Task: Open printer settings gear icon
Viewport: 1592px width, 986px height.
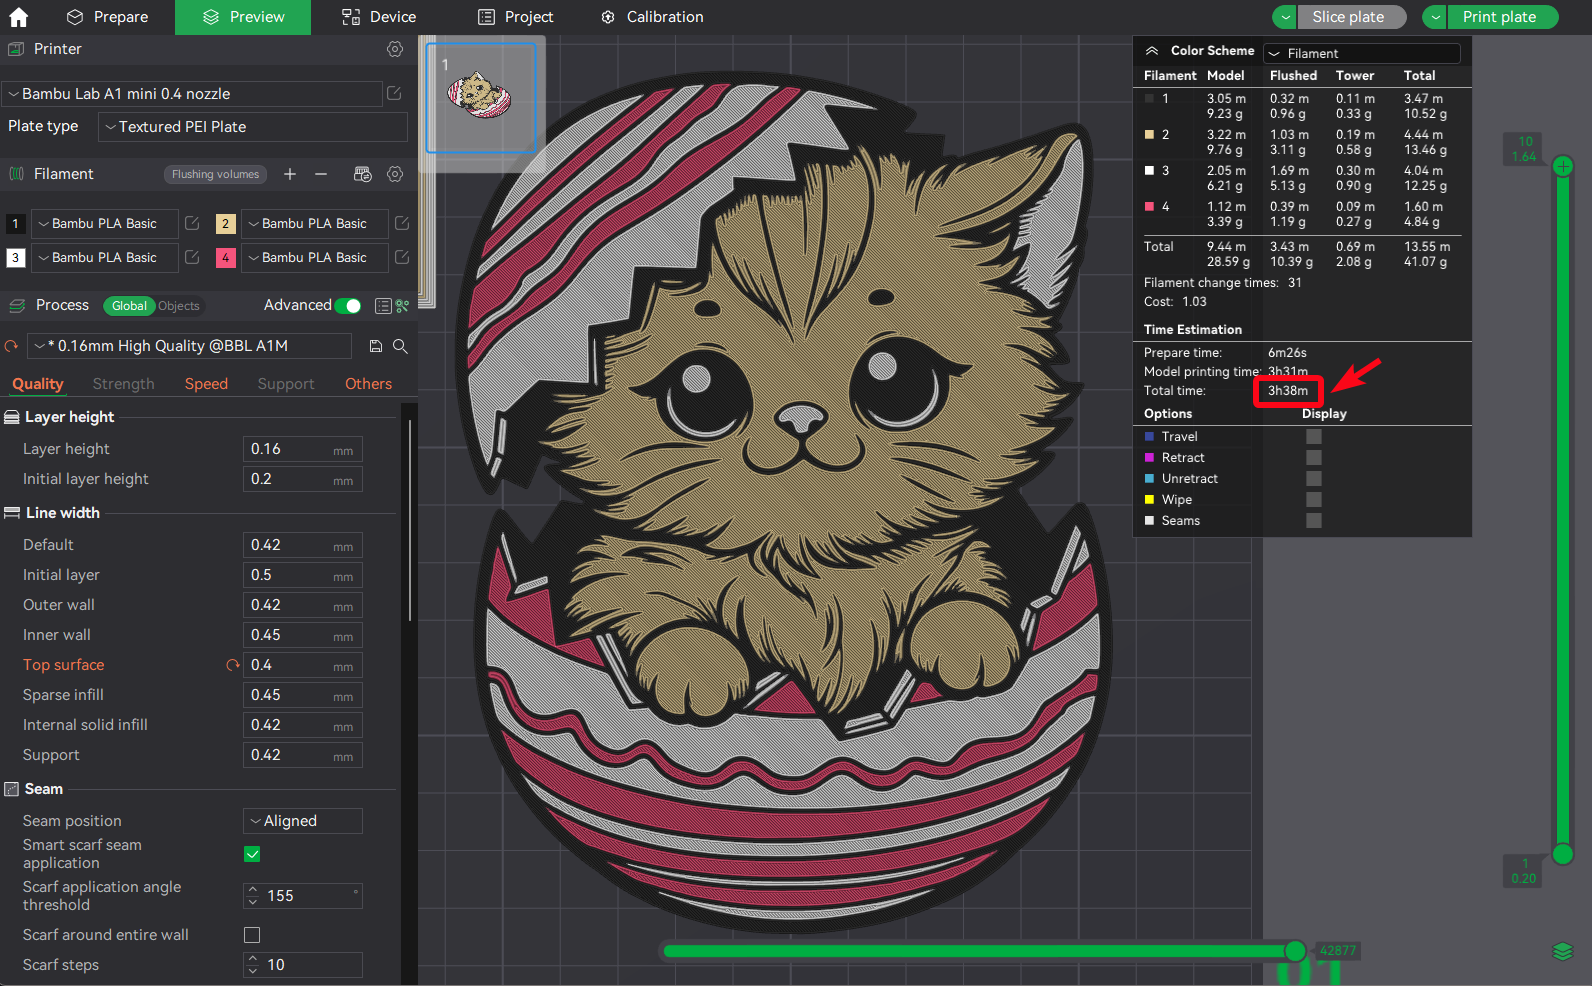Action: pyautogui.click(x=395, y=49)
